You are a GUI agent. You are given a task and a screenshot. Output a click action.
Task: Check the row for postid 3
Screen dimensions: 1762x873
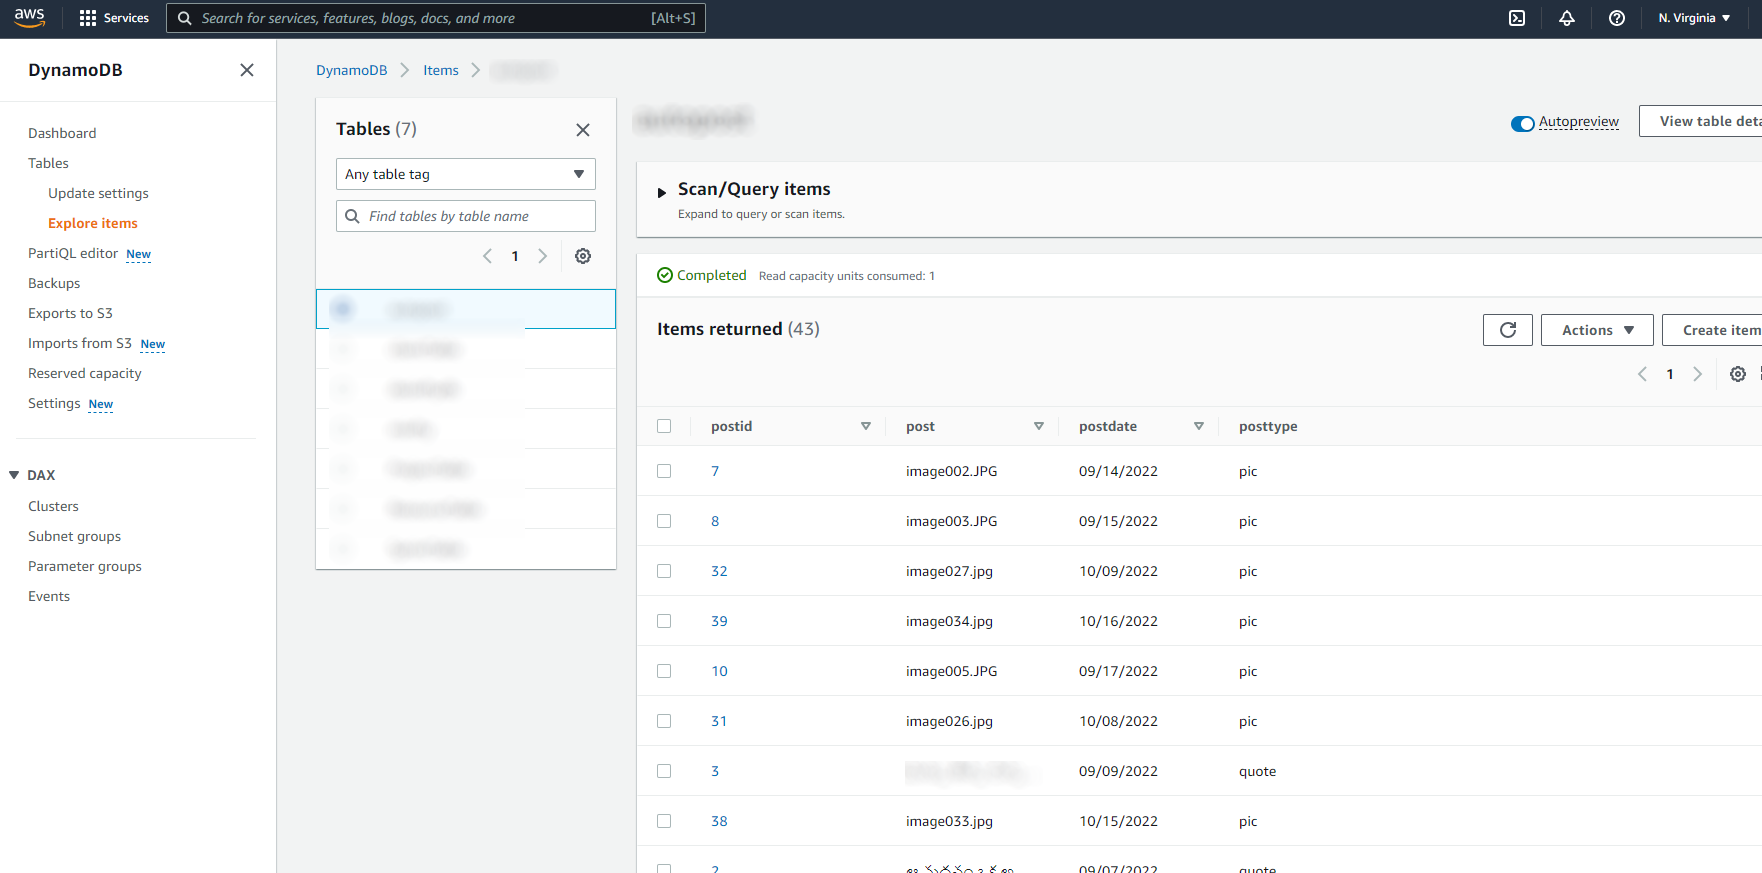664,771
